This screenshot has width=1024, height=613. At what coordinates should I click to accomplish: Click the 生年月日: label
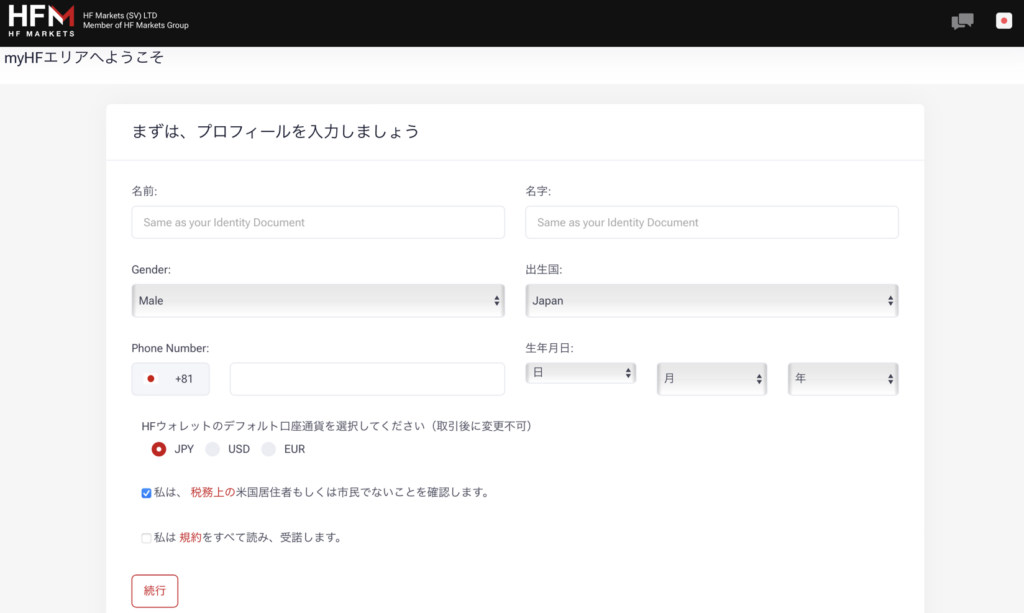(x=549, y=348)
